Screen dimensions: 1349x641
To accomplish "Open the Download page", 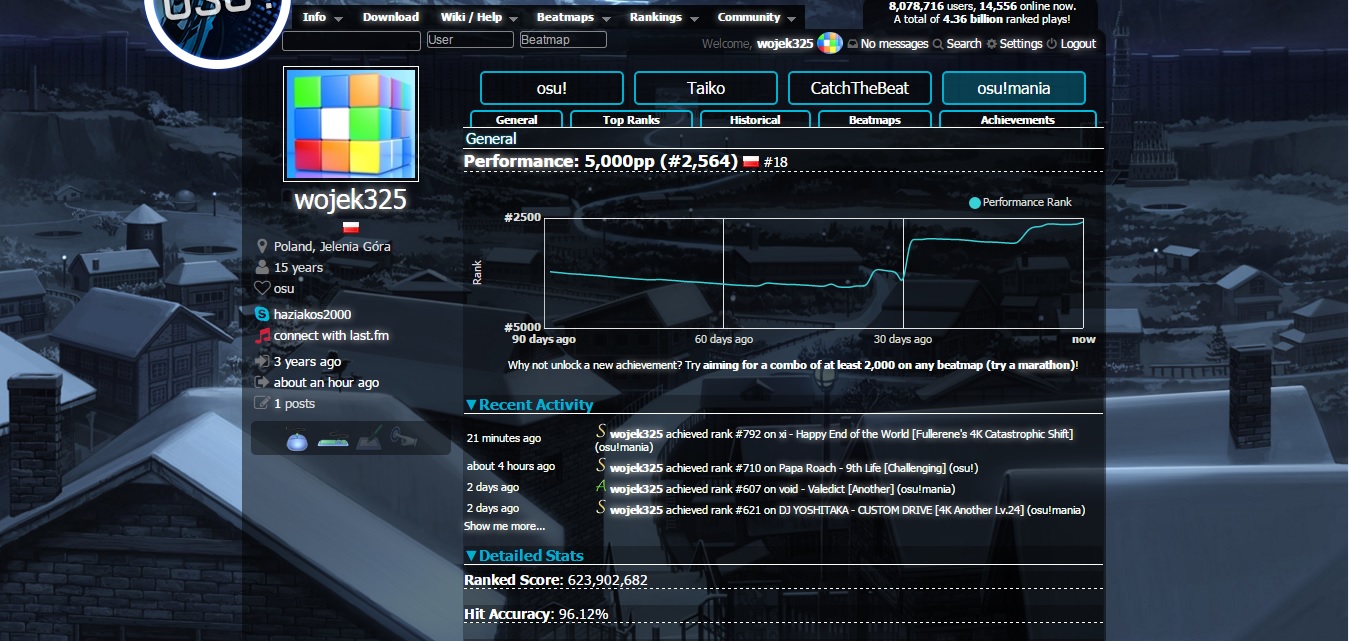I will click(390, 18).
